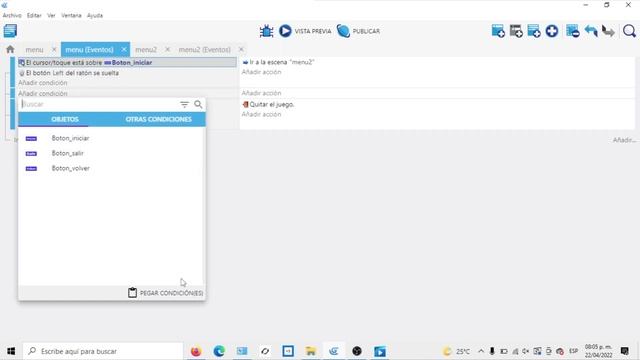Viewport: 640px width, 360px height.
Task: Open the menu2 (Eventos) tab
Action: pyautogui.click(x=204, y=49)
